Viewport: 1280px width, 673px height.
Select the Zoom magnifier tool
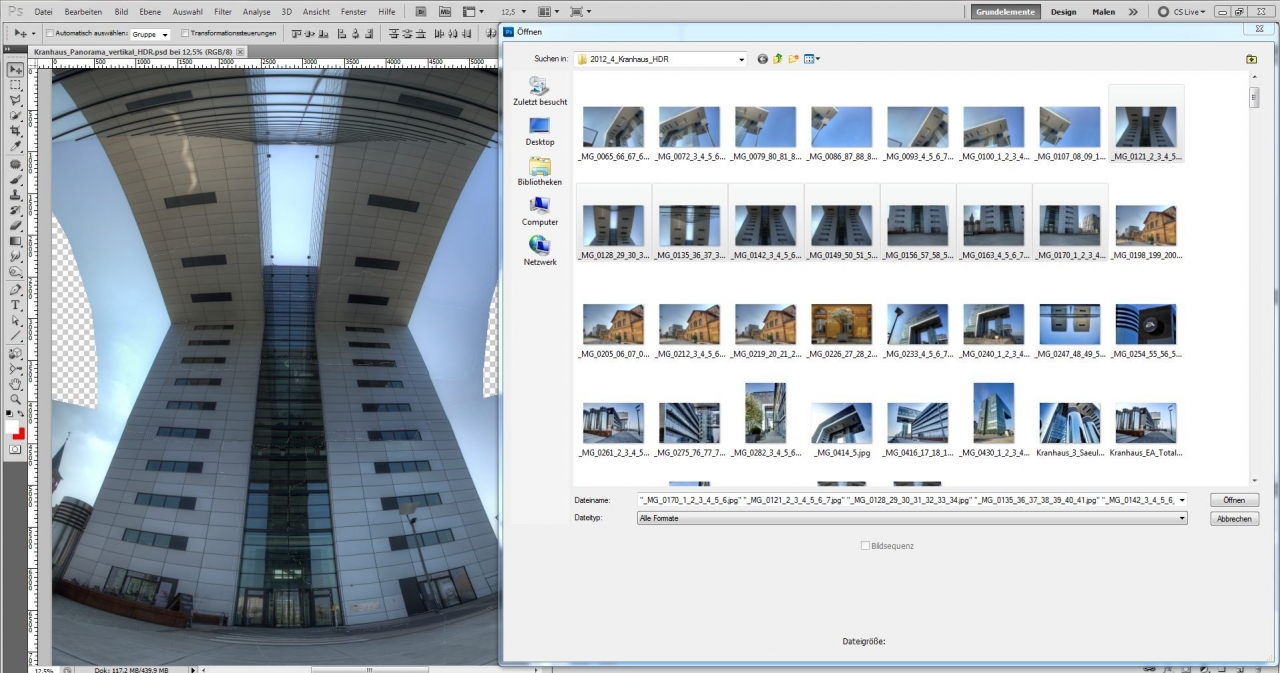click(16, 399)
